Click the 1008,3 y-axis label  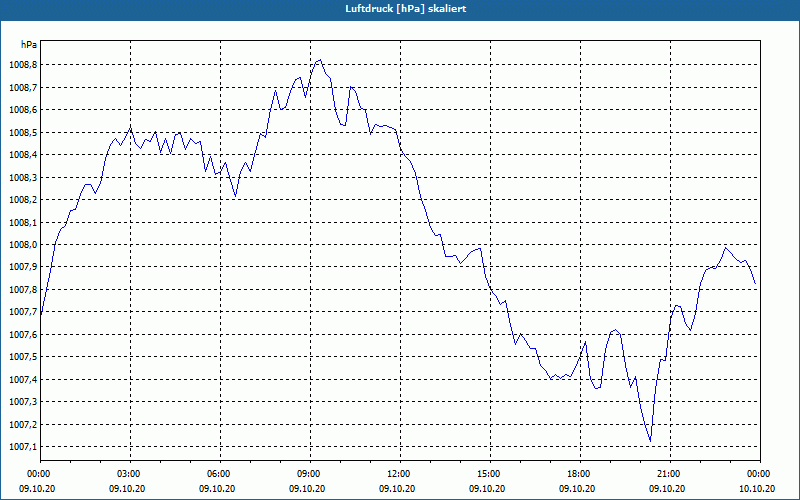23,177
